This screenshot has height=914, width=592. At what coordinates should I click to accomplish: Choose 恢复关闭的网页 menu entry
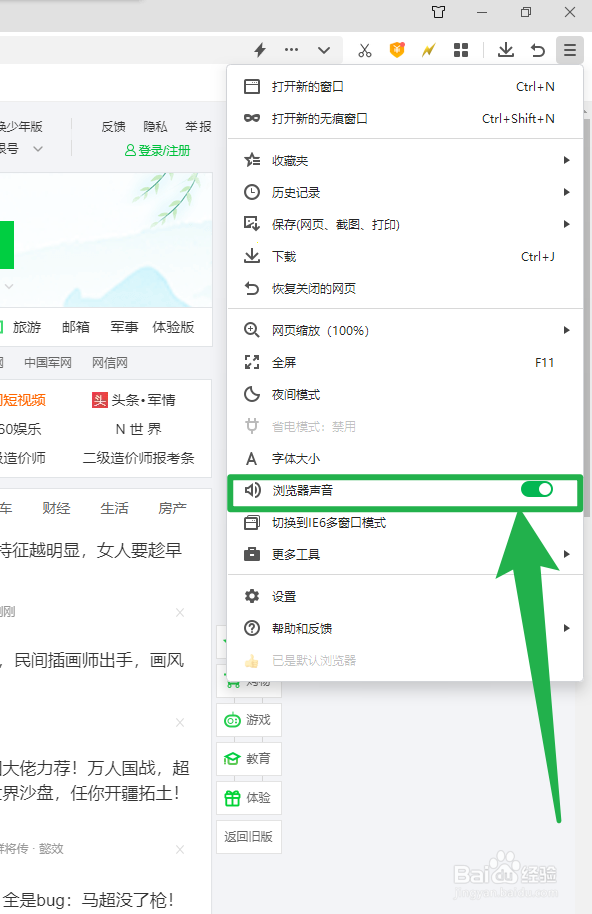pos(405,289)
